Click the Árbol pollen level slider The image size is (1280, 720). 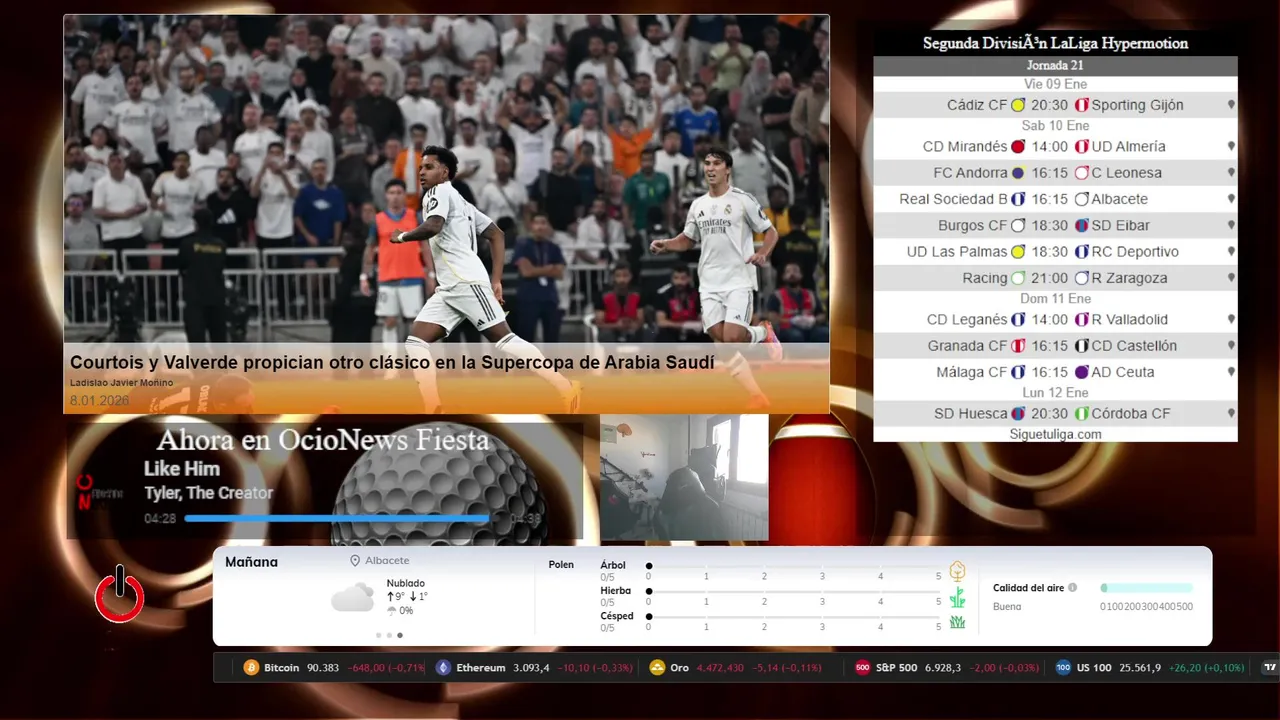[793, 566]
